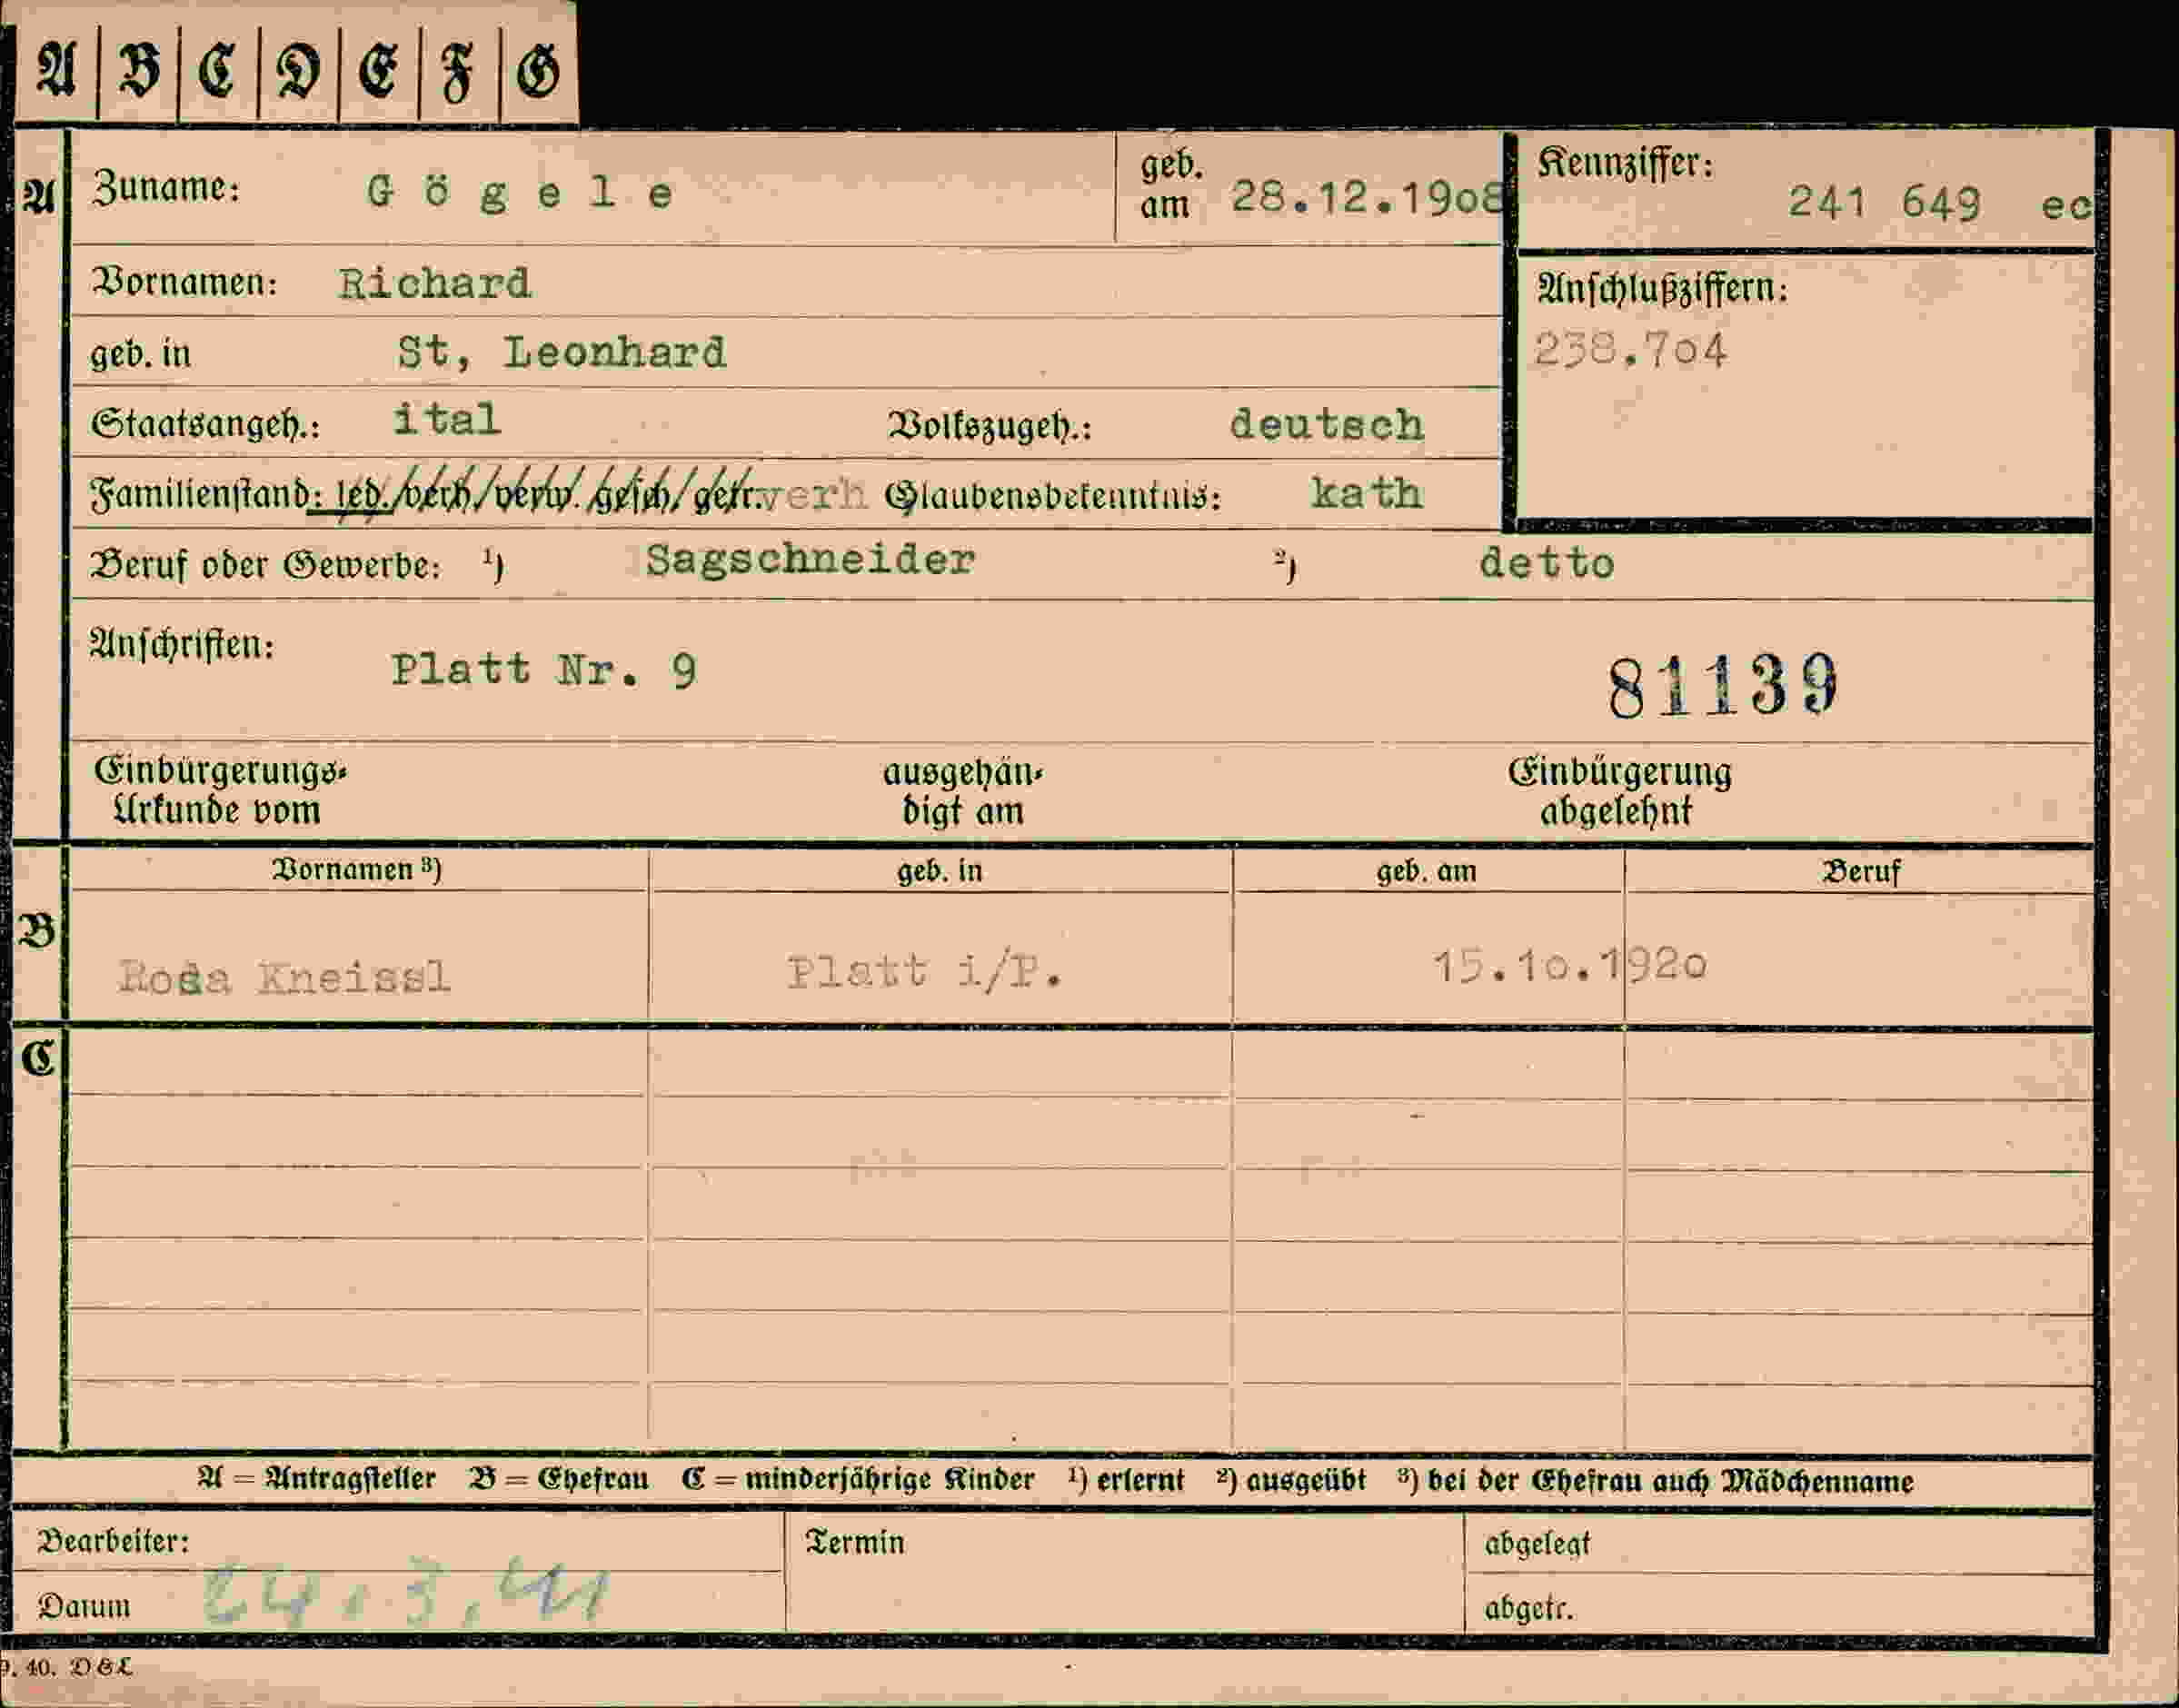This screenshot has width=2179, height=1708.
Task: Click birth date '28.12.1908'
Action: 1366,198
